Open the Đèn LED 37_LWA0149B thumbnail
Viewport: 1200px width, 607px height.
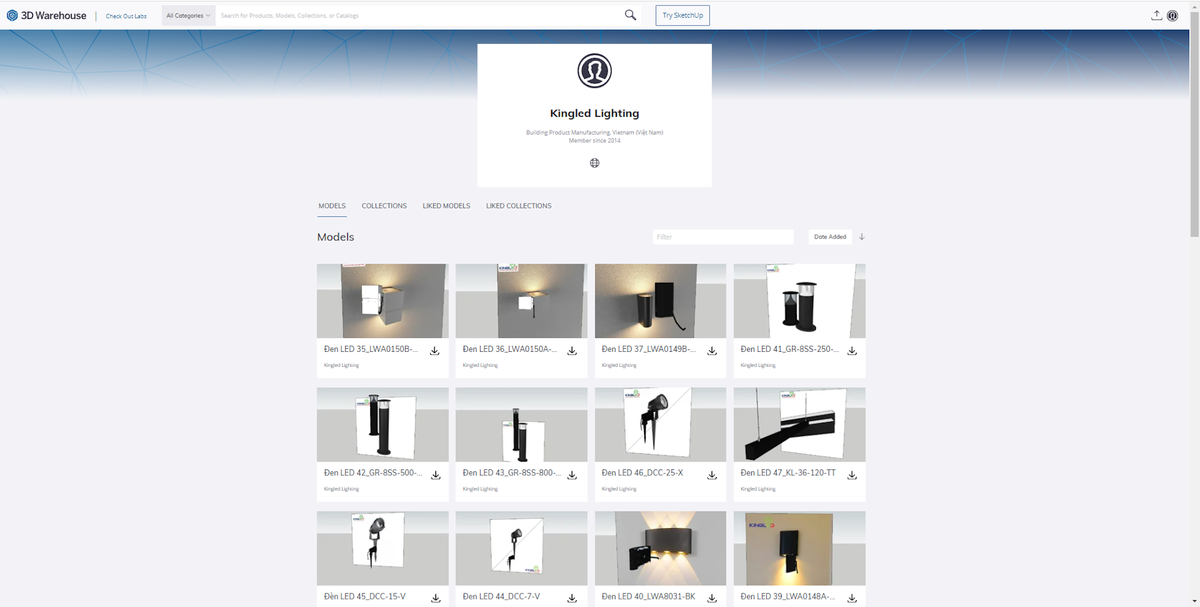(660, 301)
